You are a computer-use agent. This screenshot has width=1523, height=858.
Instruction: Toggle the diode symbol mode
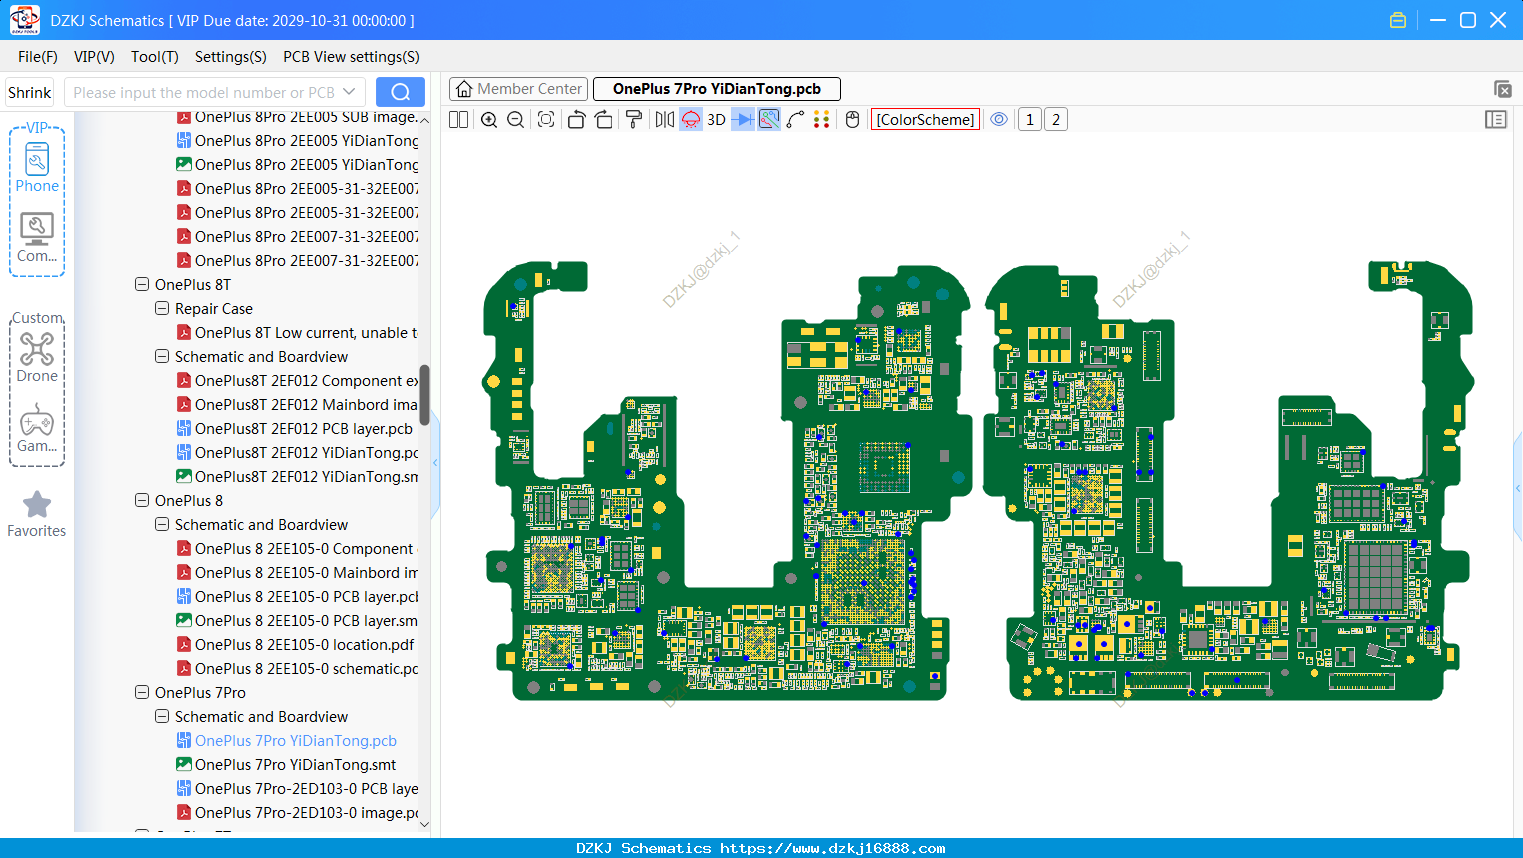(743, 120)
